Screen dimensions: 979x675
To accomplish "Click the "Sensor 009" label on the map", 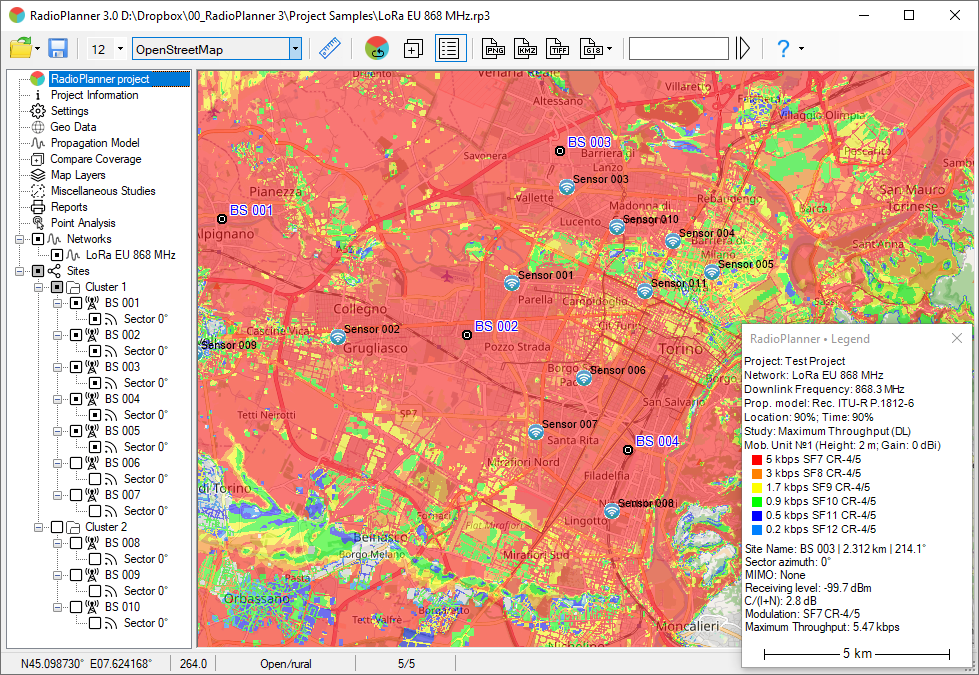I will pos(229,345).
